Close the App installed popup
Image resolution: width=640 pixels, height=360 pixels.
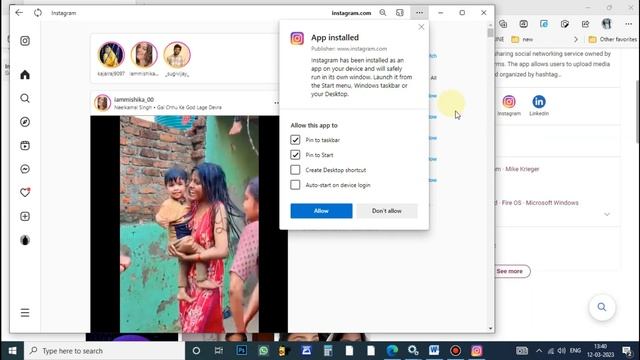tap(421, 27)
